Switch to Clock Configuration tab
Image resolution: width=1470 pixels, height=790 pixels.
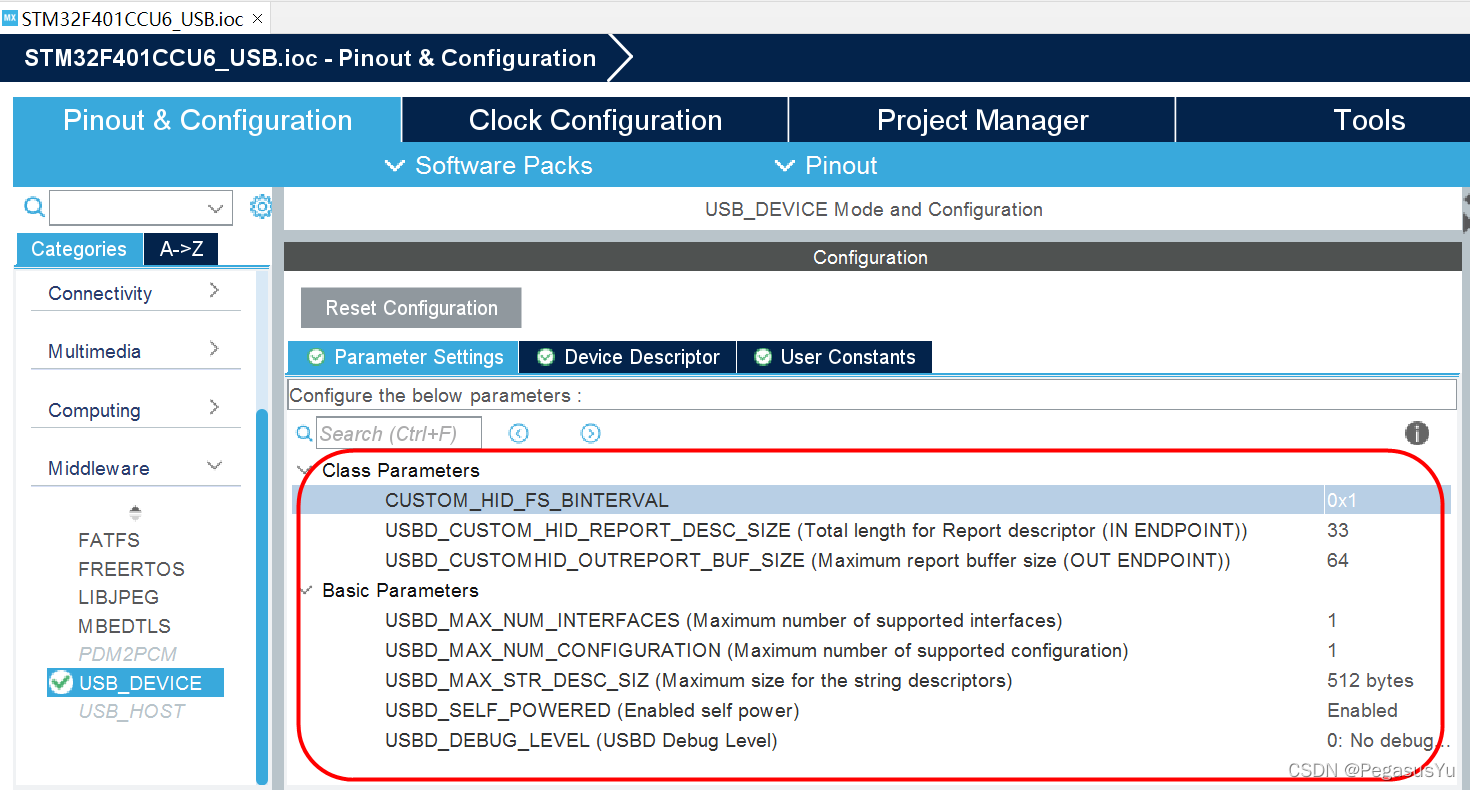pos(595,120)
